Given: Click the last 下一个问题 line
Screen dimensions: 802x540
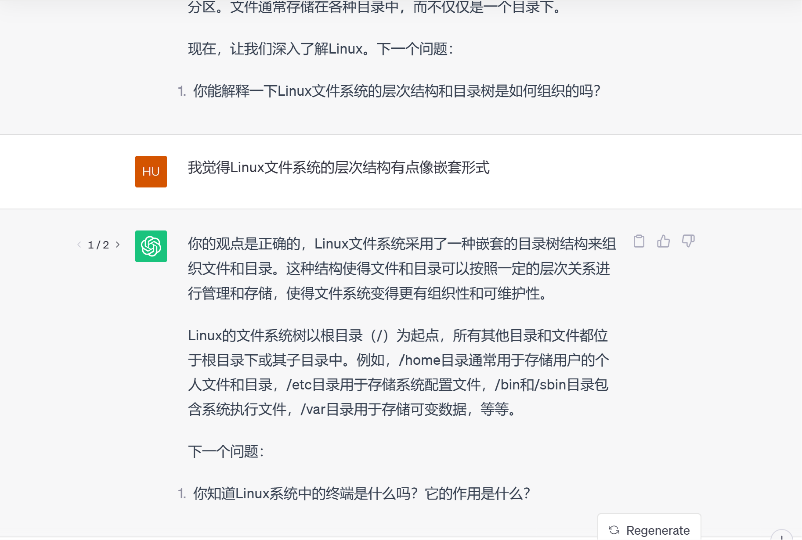Looking at the screenshot, I should tap(226, 451).
